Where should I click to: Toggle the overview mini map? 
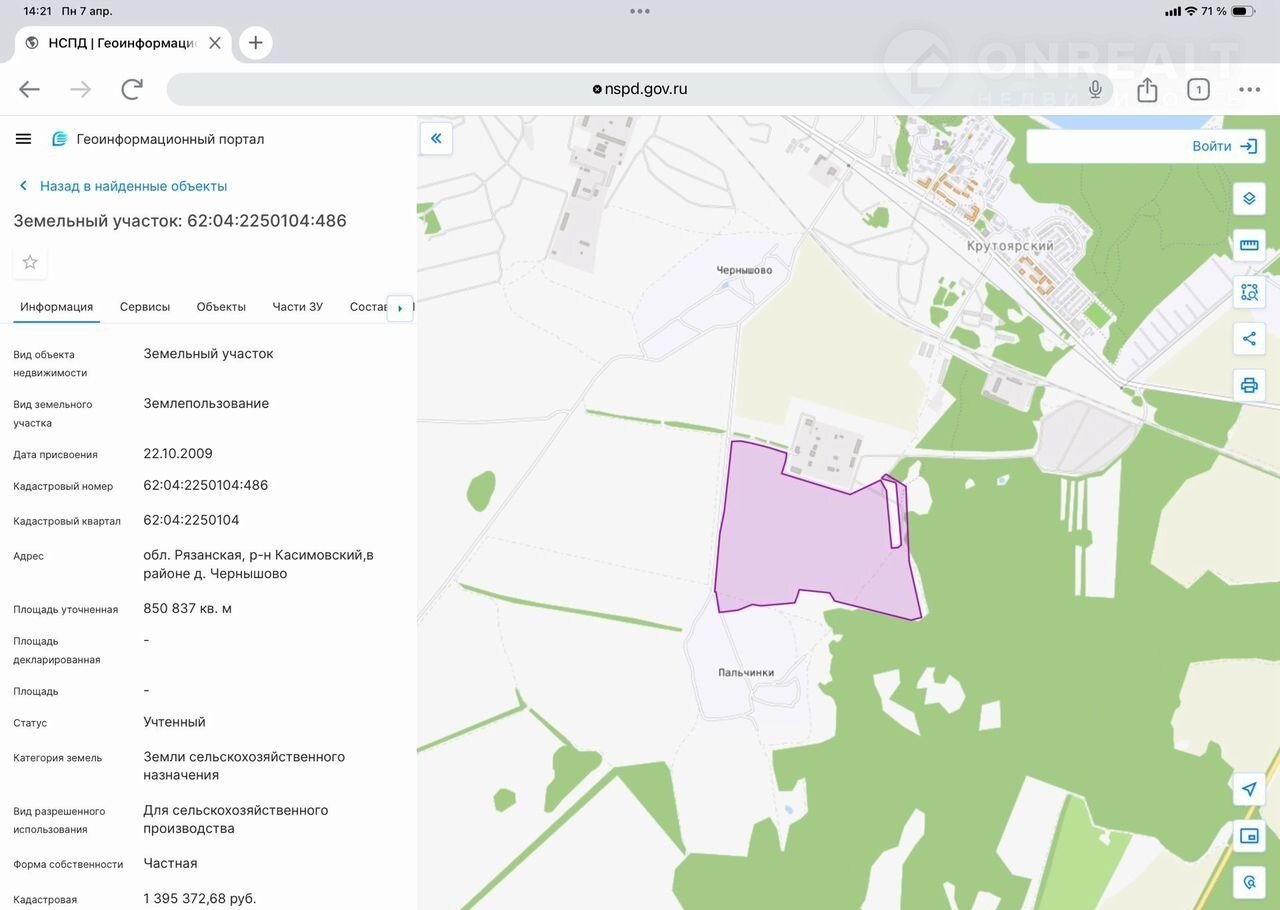coord(1249,836)
